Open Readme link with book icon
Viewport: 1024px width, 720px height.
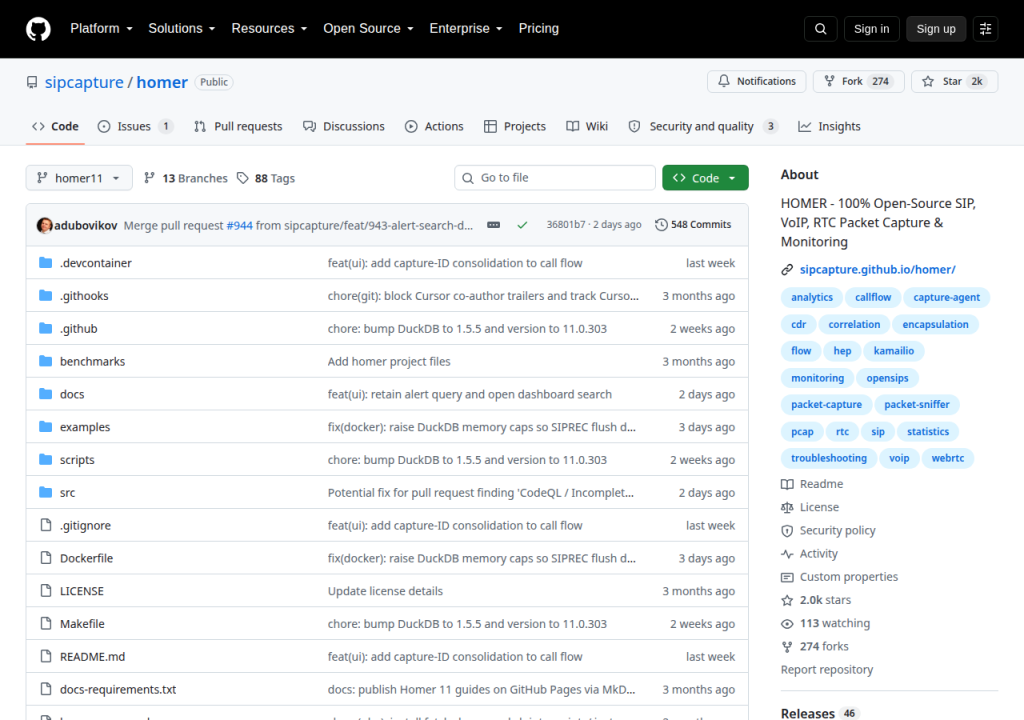(812, 484)
